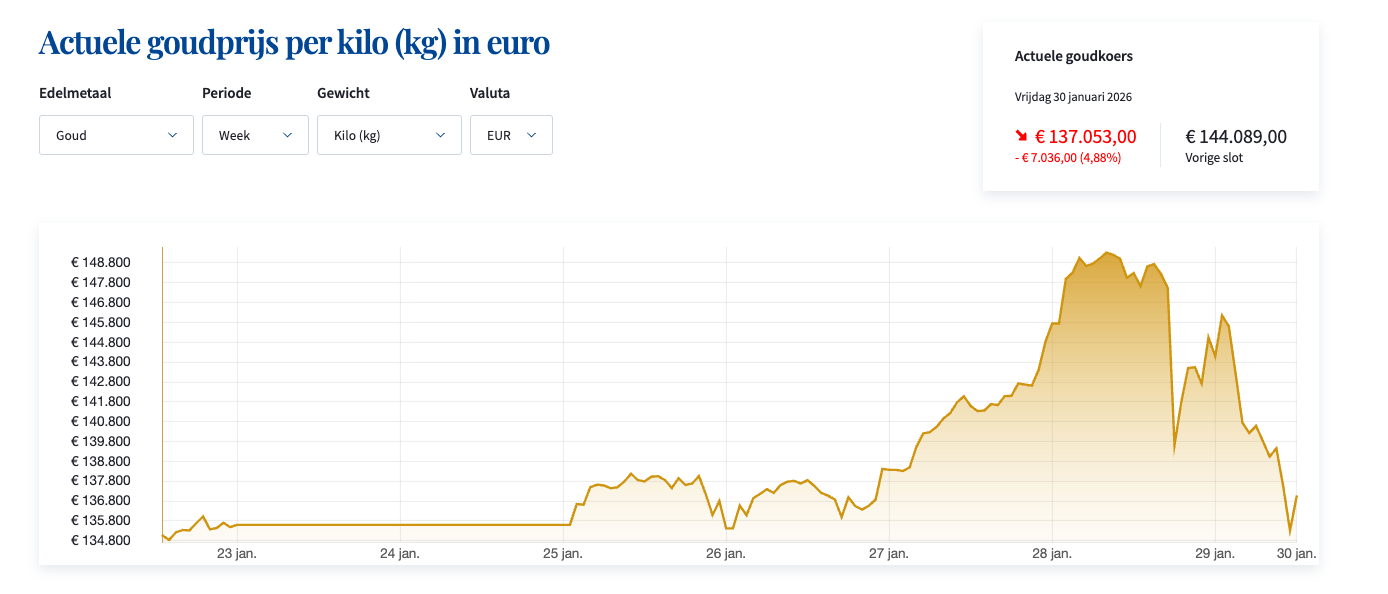Click the € 134.800 y-axis label

[x=100, y=541]
